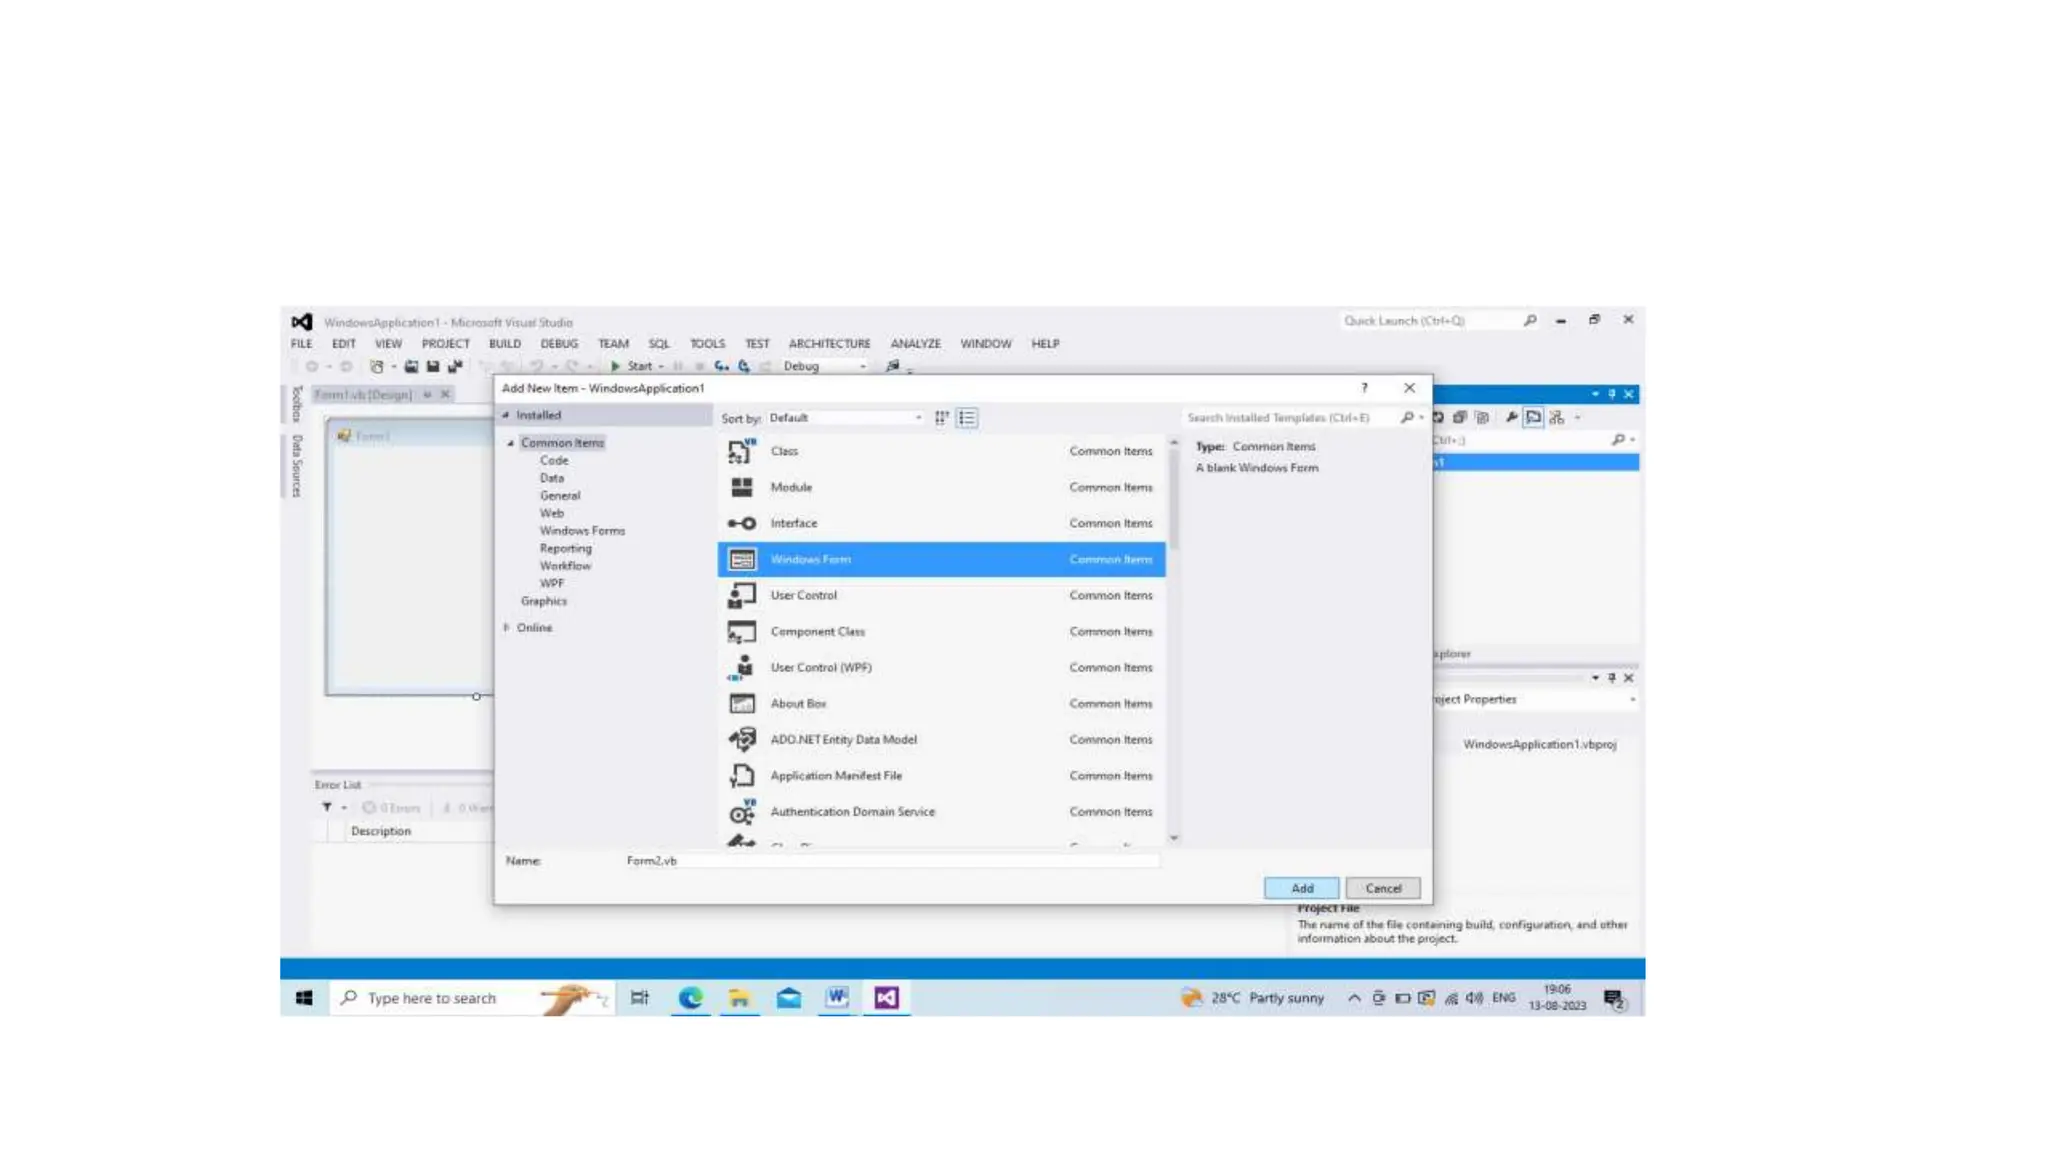Click the Cancel button
The height and width of the screenshot is (1152, 2048).
click(x=1383, y=888)
